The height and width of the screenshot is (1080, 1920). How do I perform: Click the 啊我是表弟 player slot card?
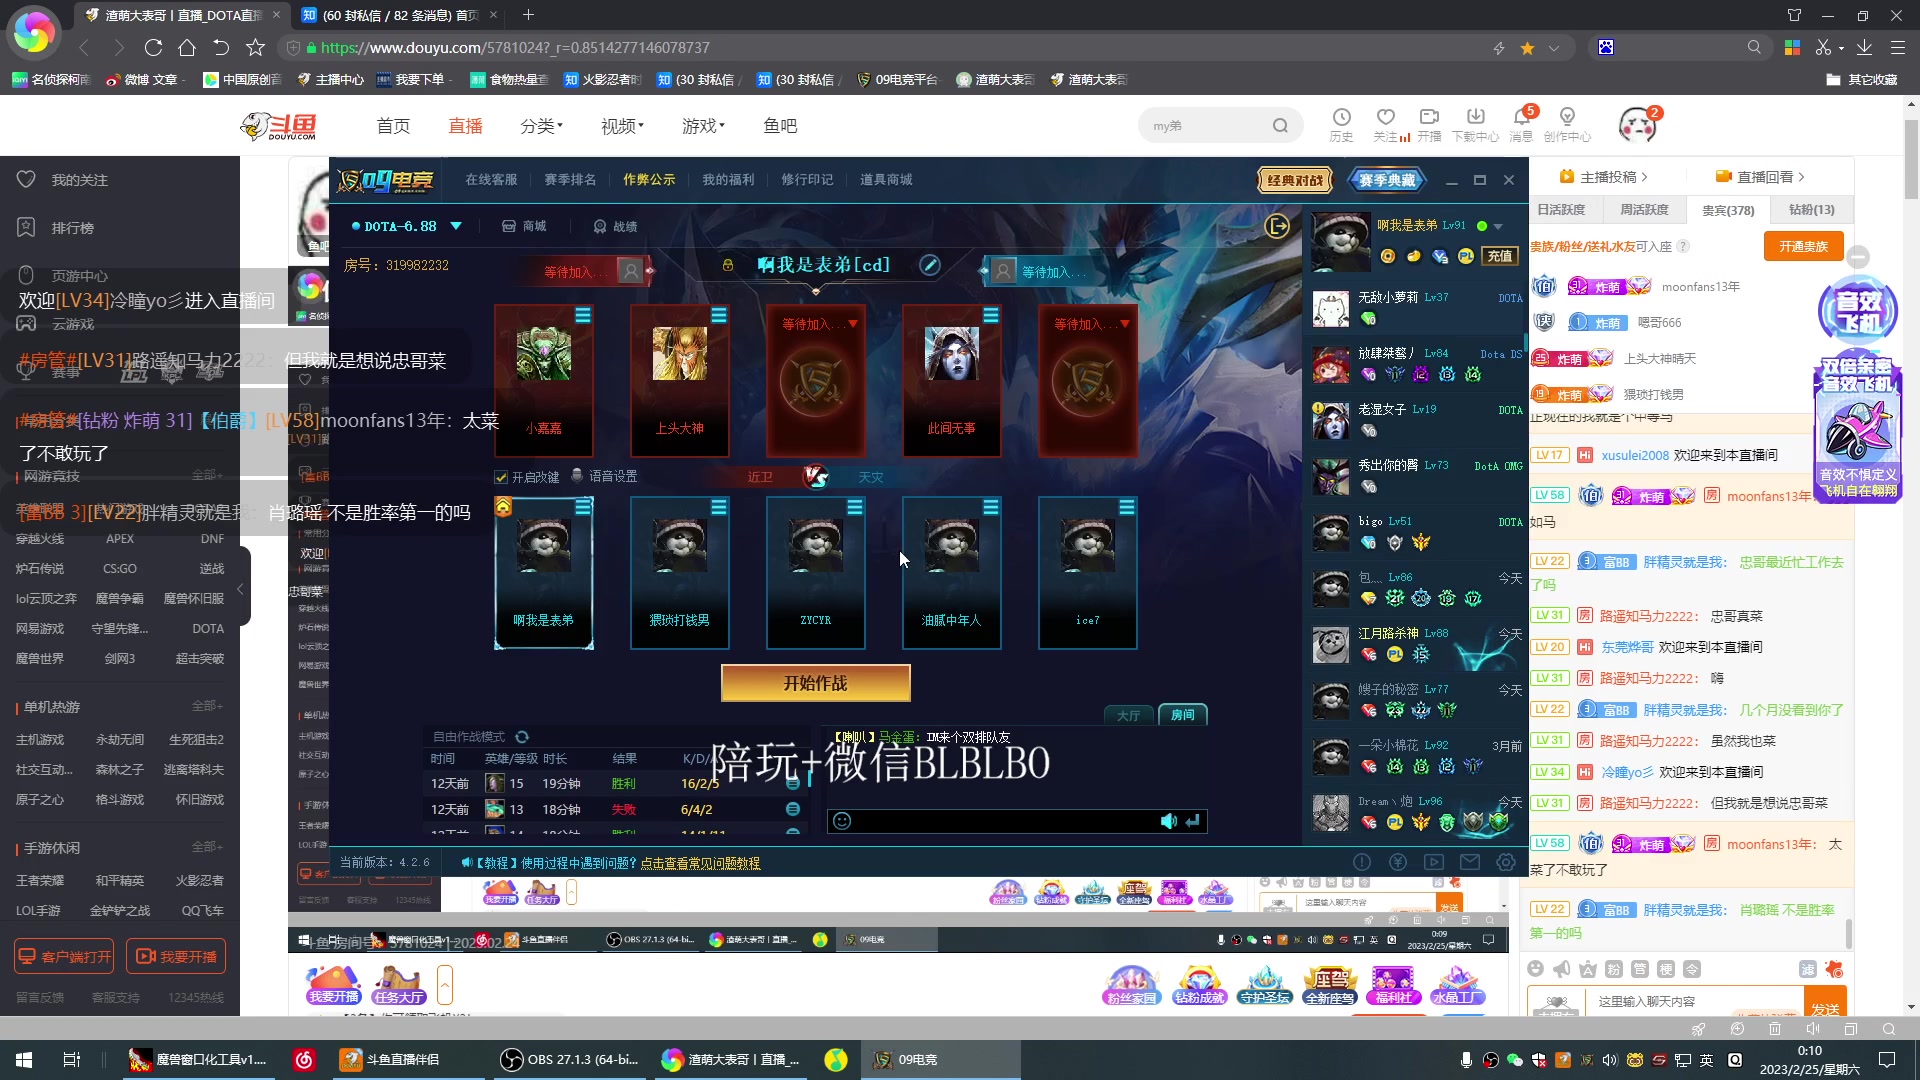pos(543,573)
